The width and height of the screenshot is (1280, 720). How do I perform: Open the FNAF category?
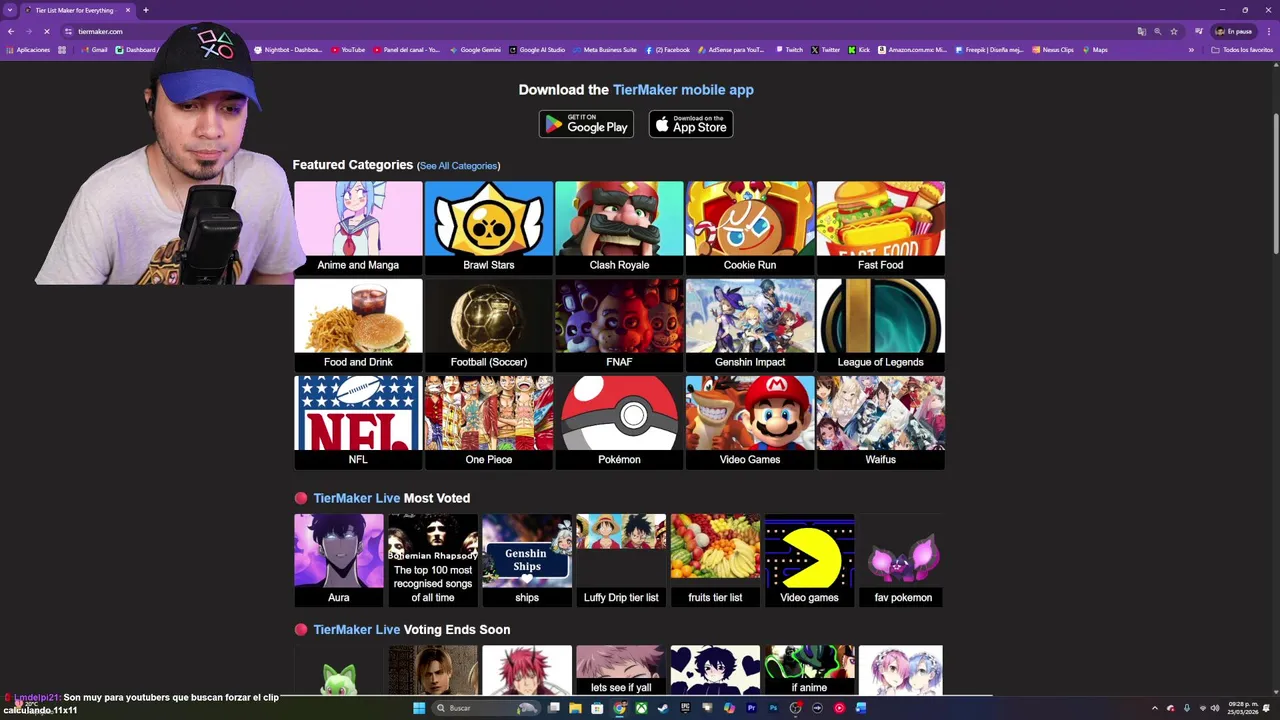point(619,324)
